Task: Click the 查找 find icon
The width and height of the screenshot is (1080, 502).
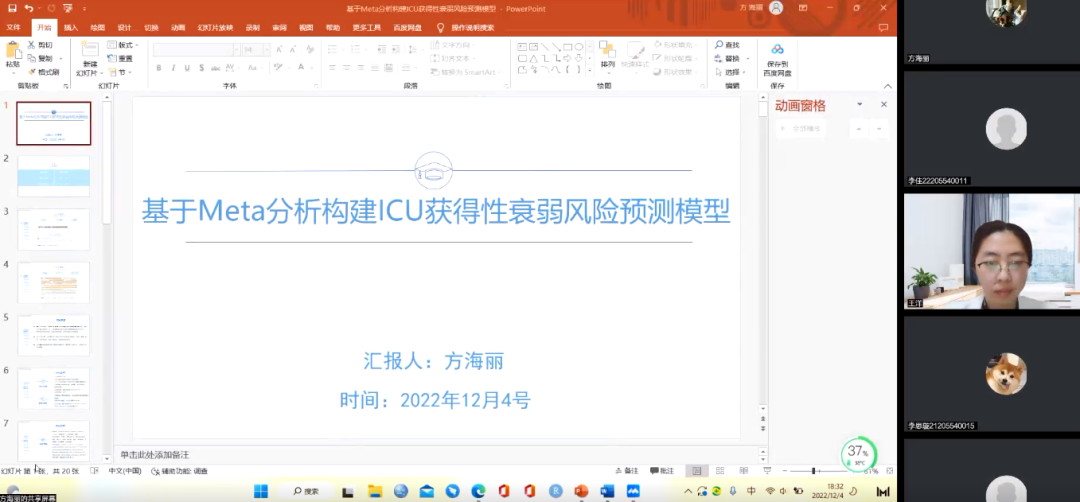Action: pyautogui.click(x=728, y=45)
